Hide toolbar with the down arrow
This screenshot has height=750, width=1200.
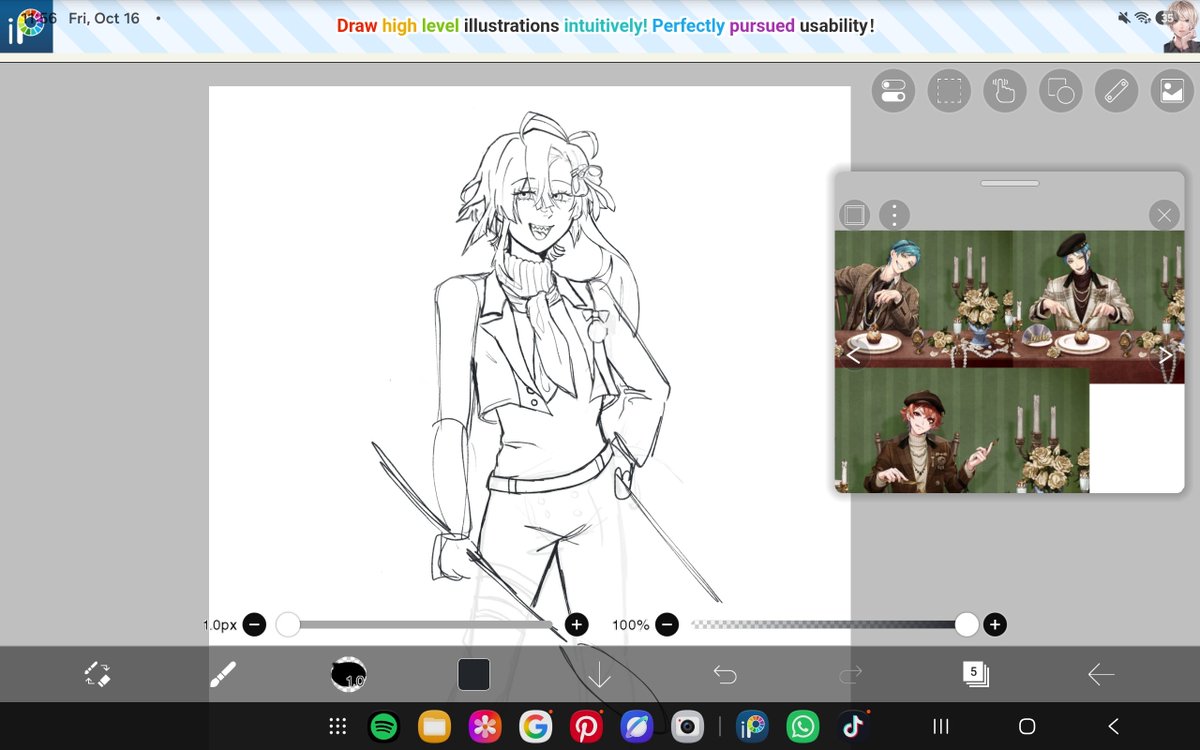pyautogui.click(x=599, y=675)
